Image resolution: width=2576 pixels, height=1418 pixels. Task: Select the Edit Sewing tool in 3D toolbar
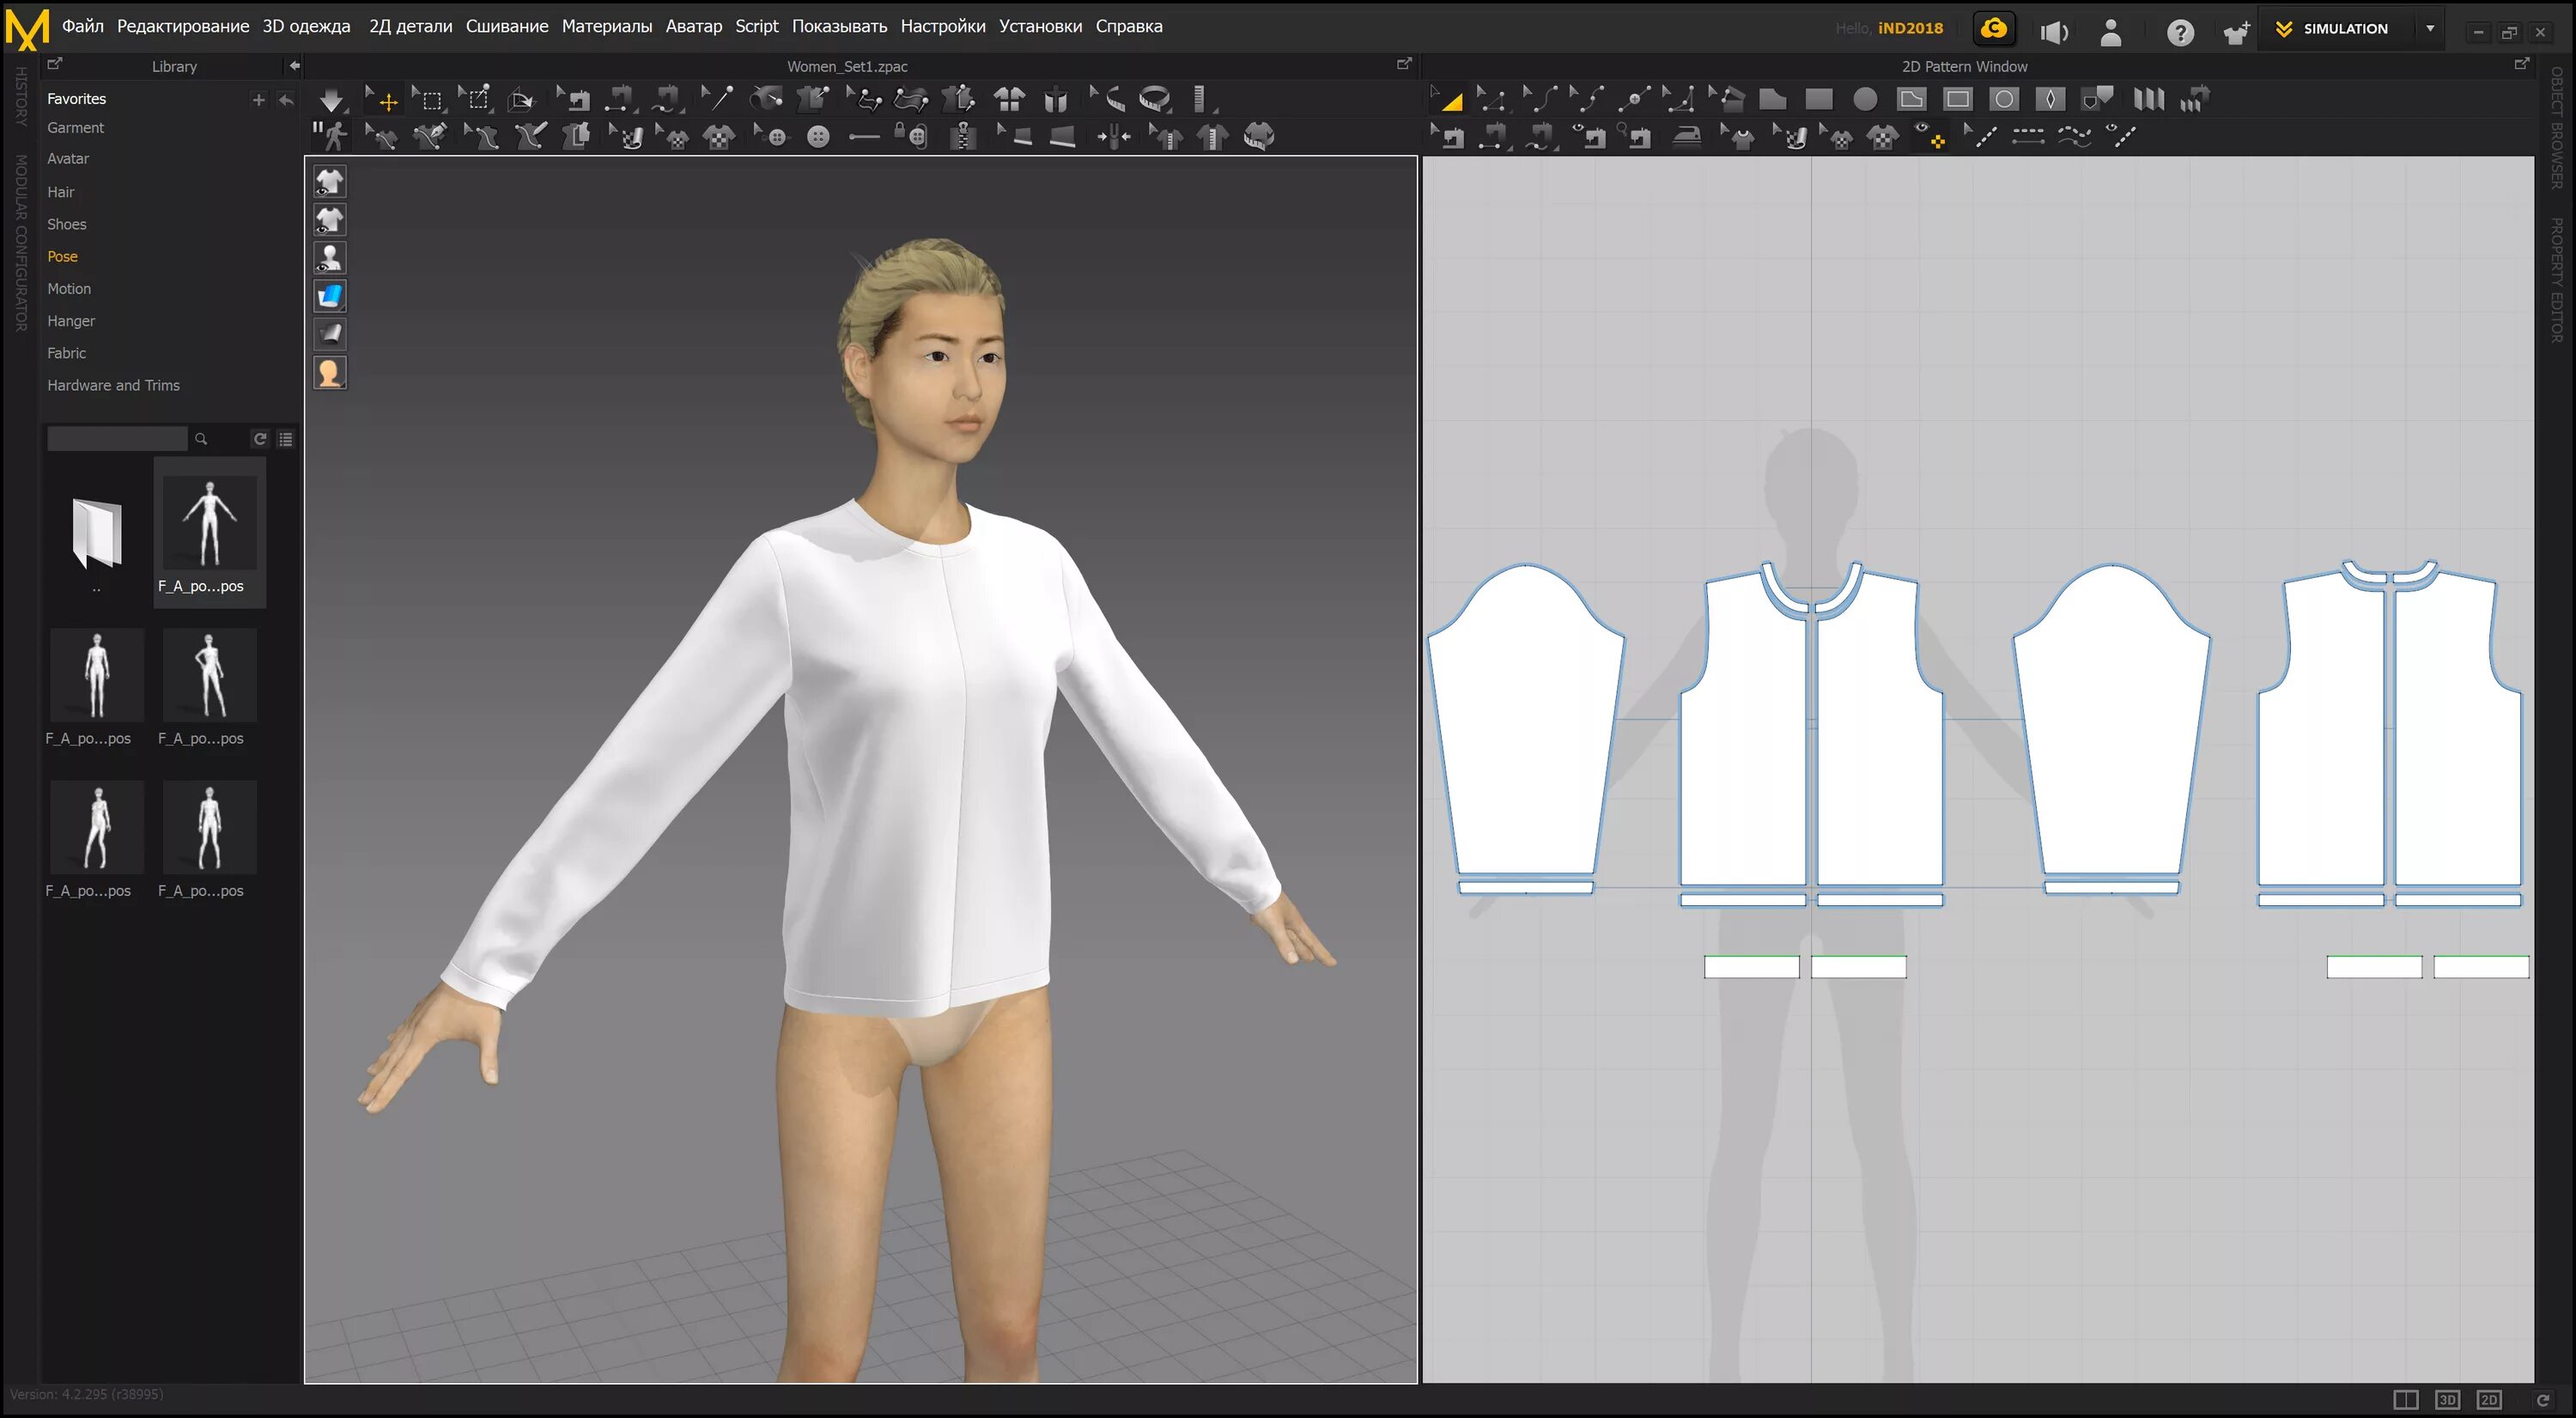click(x=577, y=99)
